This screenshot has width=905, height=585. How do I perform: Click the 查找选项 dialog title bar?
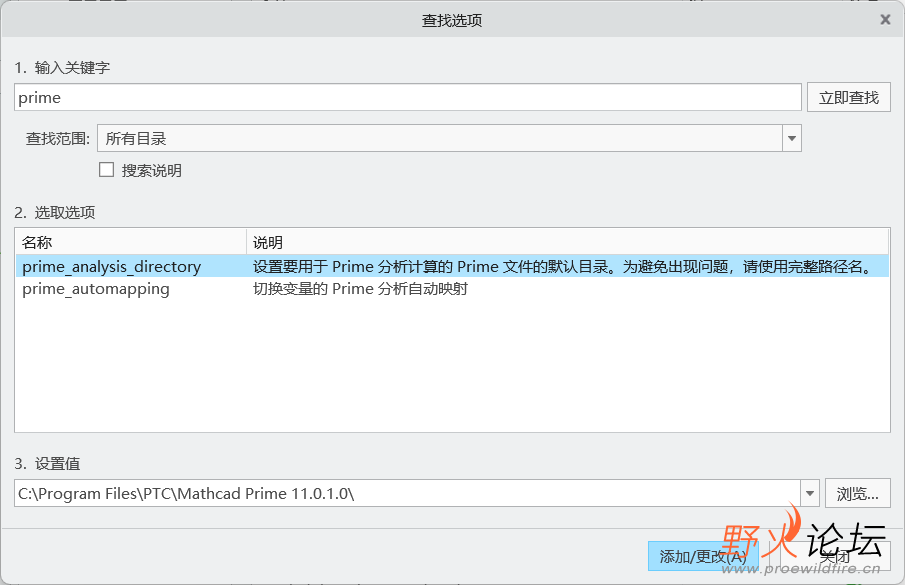point(452,19)
